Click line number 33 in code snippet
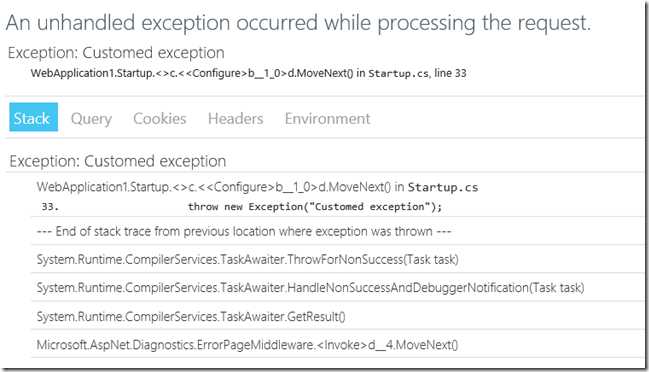Image resolution: width=649 pixels, height=372 pixels. point(50,206)
